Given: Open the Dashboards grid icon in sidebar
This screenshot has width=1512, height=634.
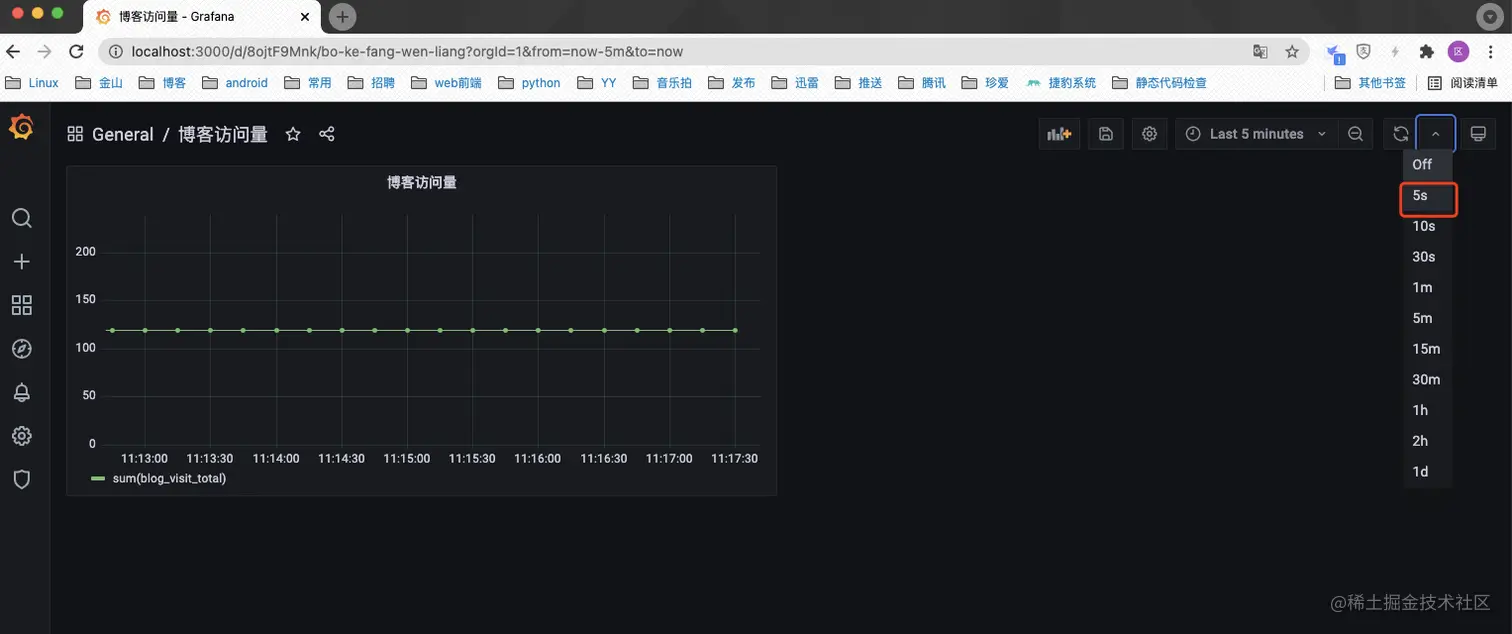Looking at the screenshot, I should pos(21,305).
